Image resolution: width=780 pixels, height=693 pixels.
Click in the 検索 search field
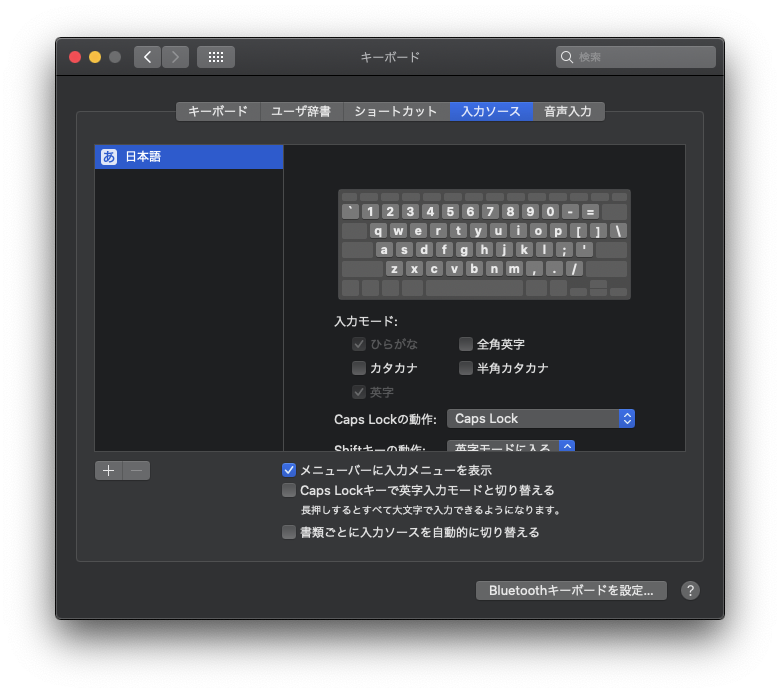coord(636,57)
